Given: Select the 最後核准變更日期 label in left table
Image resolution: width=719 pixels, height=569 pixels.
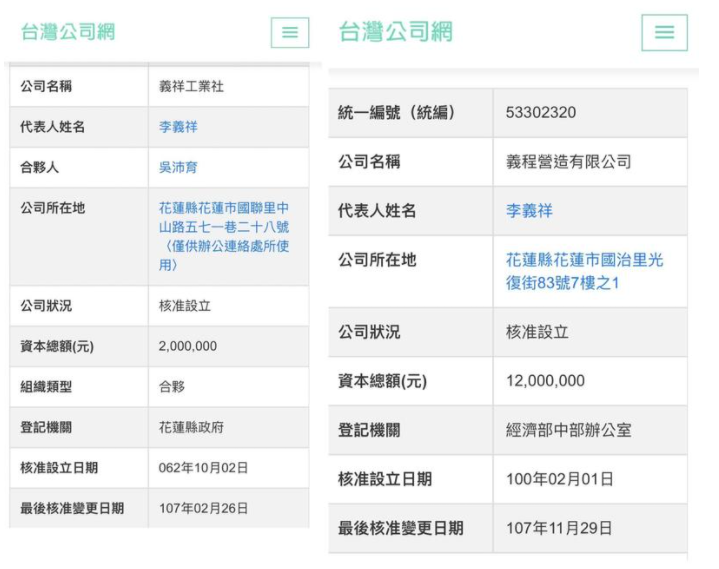Looking at the screenshot, I should point(72,508).
